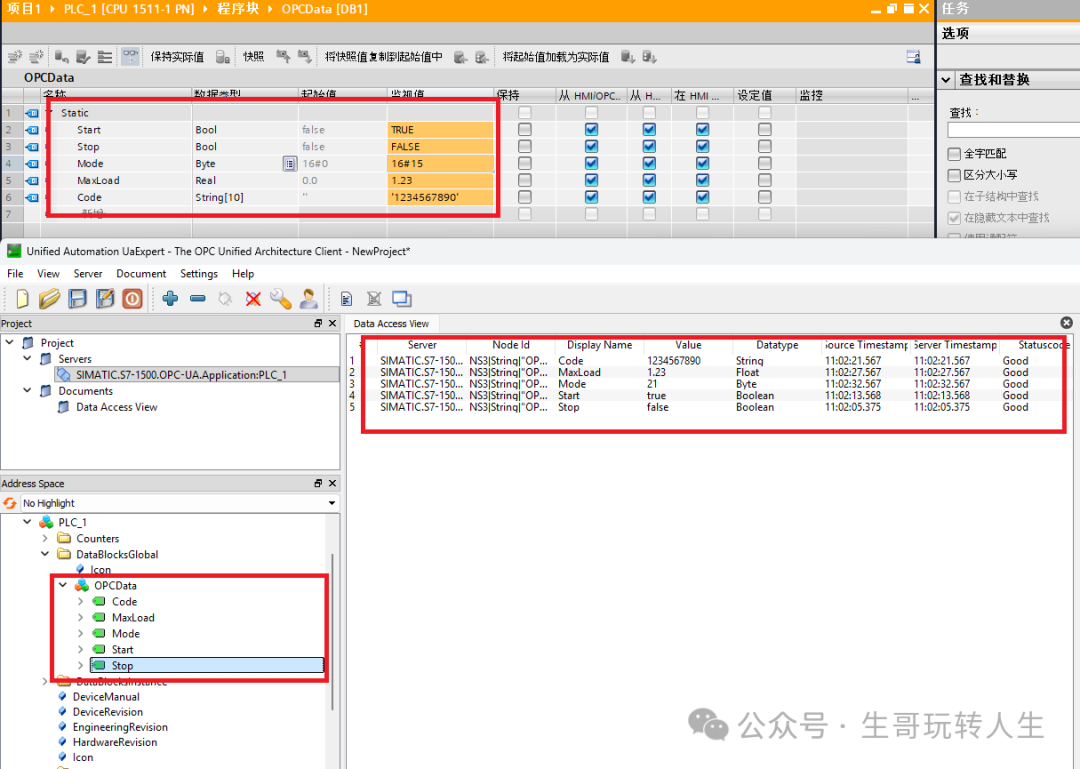Expand the Counters folder
Image resolution: width=1080 pixels, height=769 pixels.
(45, 538)
